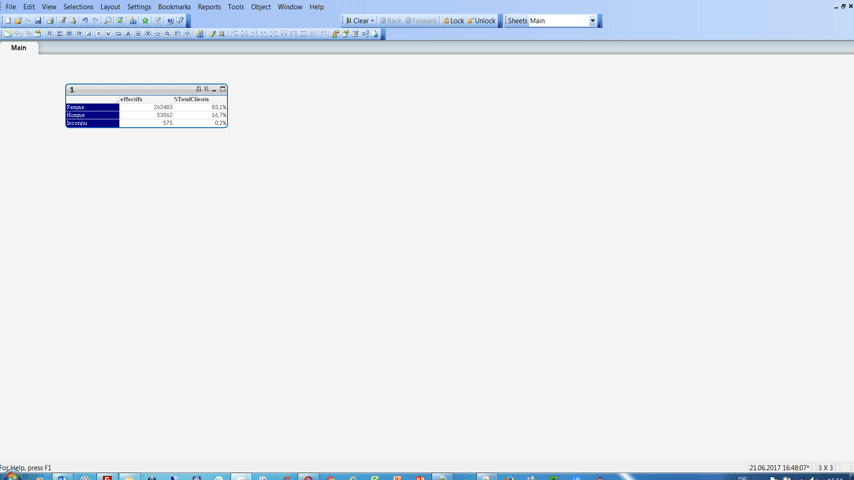The height and width of the screenshot is (480, 854).
Task: Open the Clear button dropdown arrow
Action: tap(373, 21)
